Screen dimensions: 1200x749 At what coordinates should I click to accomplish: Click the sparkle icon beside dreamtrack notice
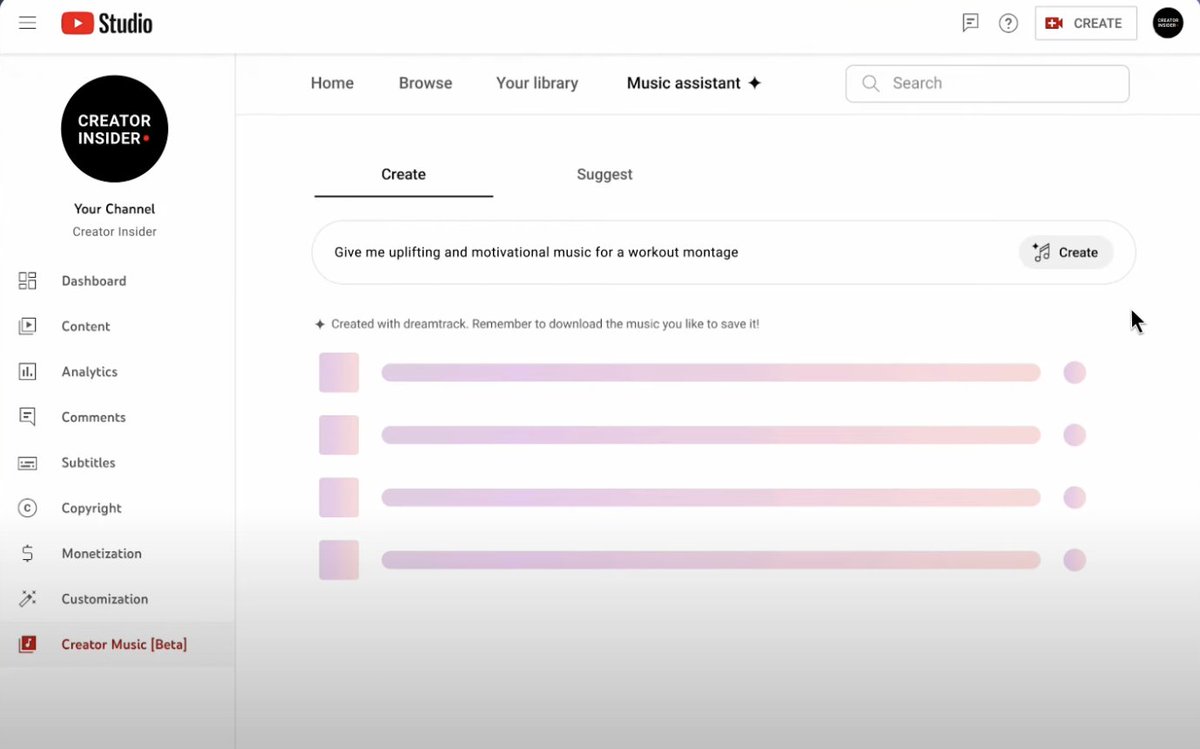coord(320,325)
